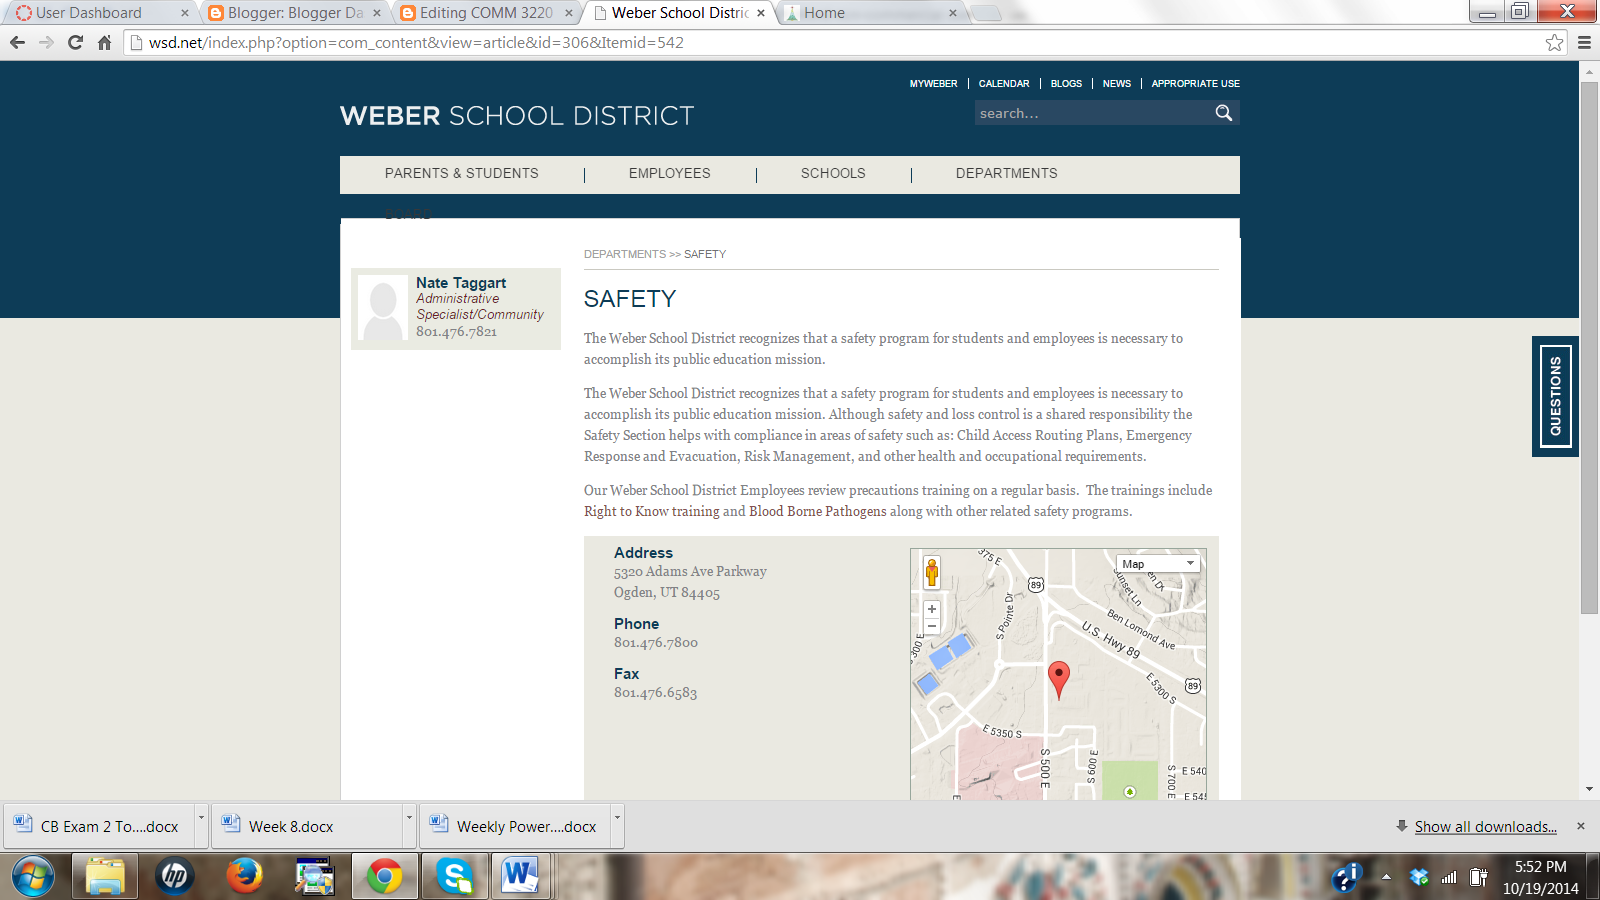The width and height of the screenshot is (1600, 900).
Task: Show hidden system tray icons
Action: 1386,877
